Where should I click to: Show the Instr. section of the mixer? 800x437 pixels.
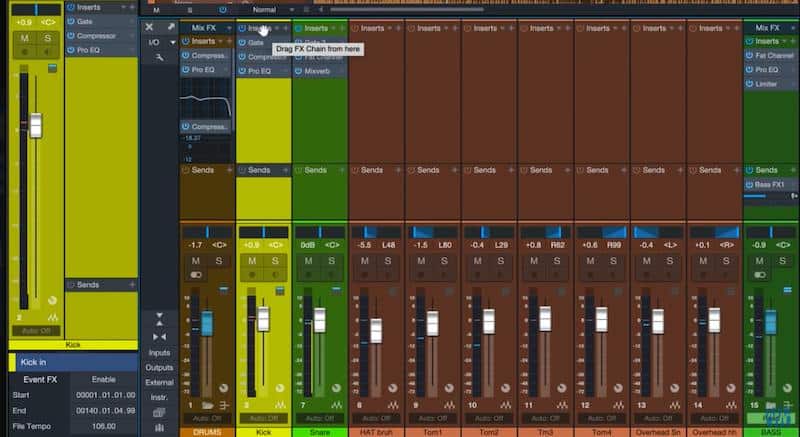pos(159,397)
